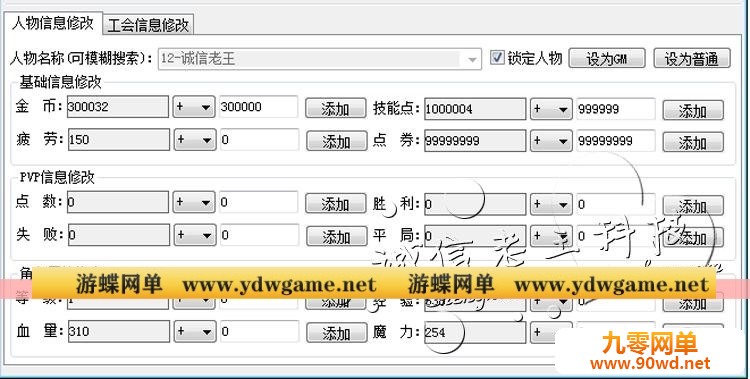Open the 点数 operator dropdown
750x379 pixels.
(x=194, y=202)
